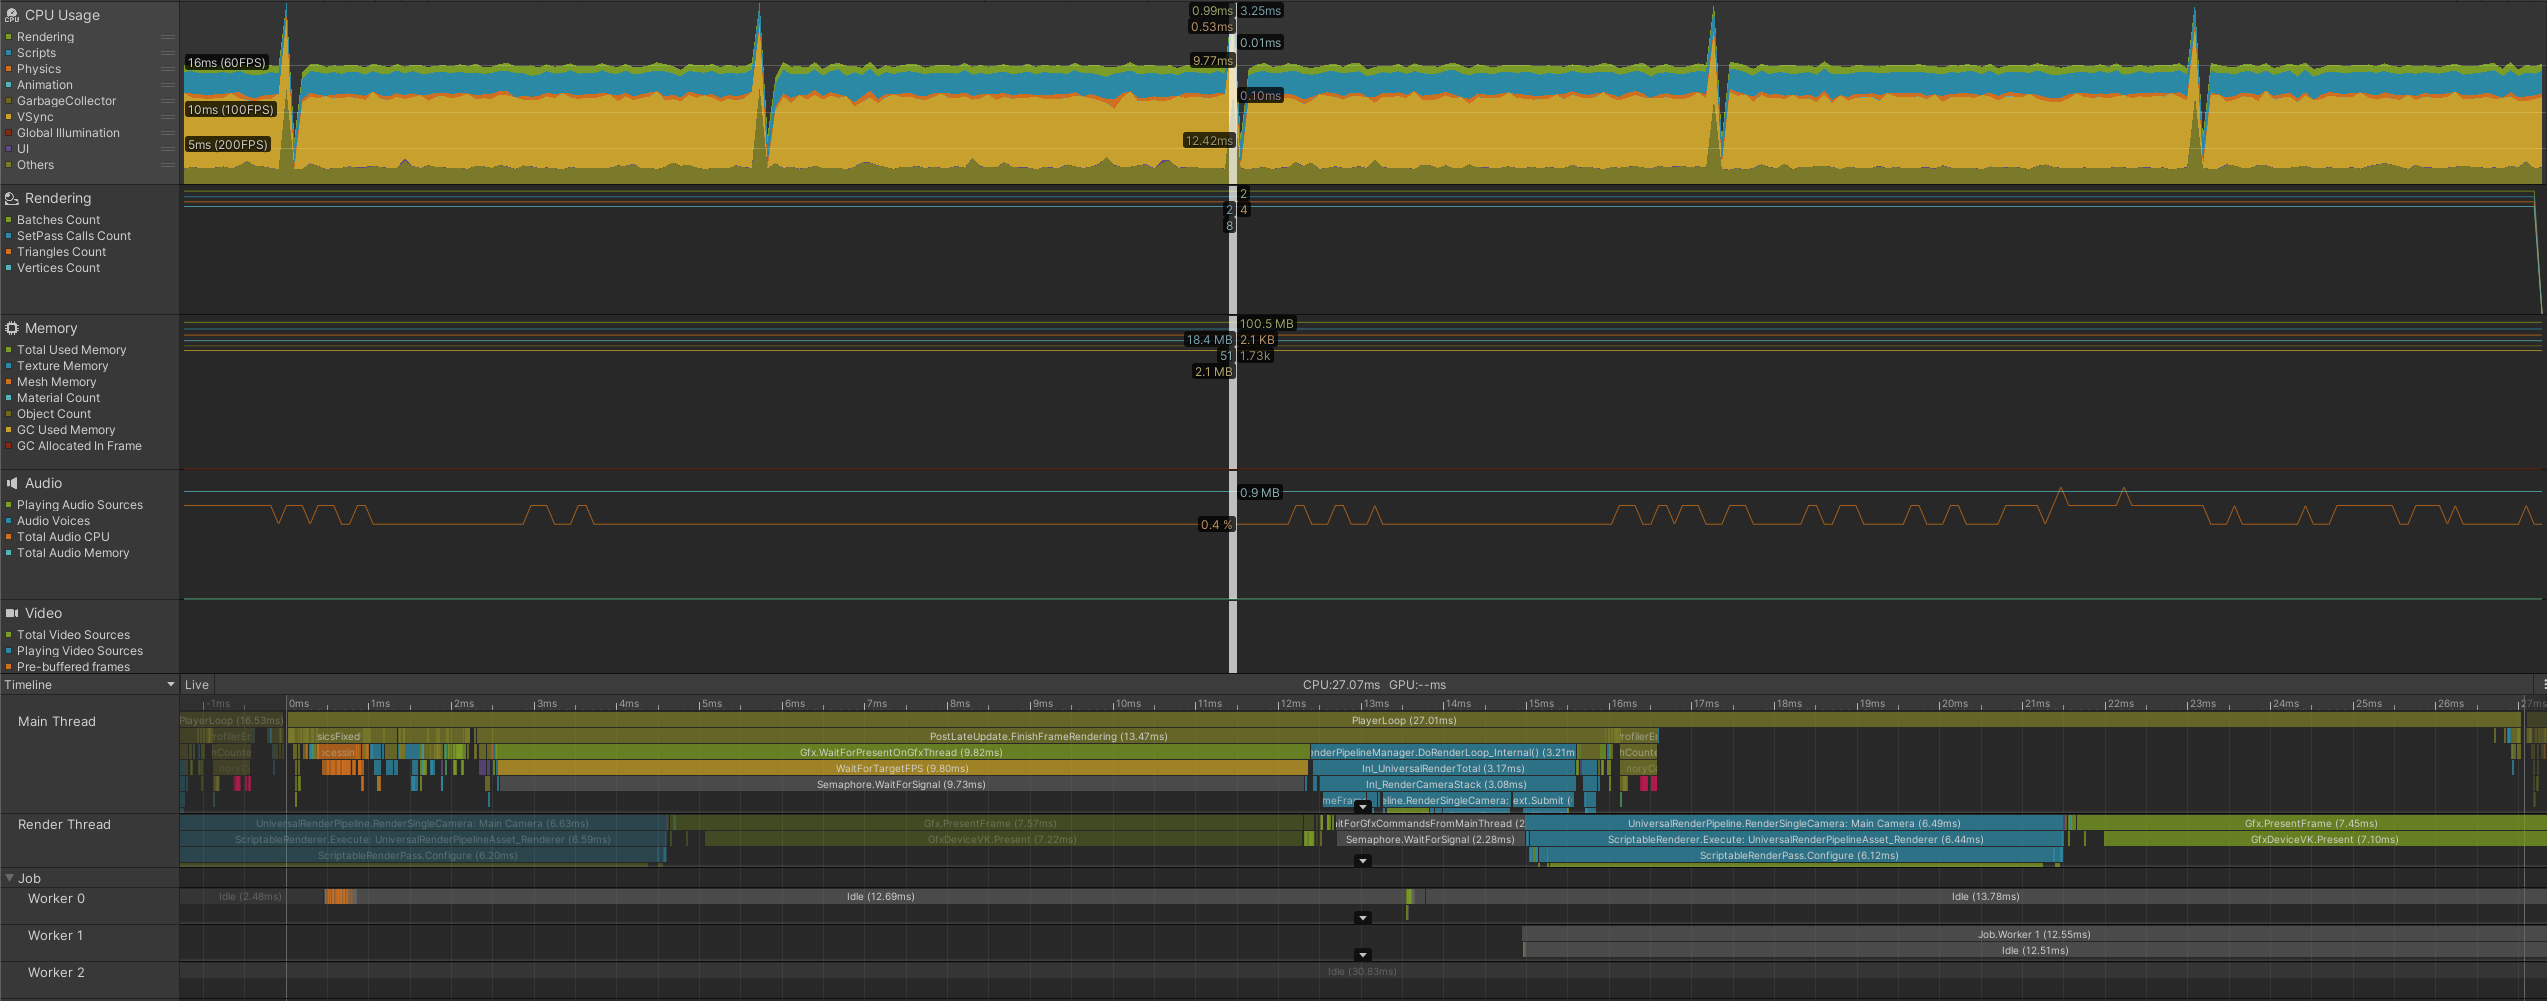Click the reorder handle beside Rendering in CPU Usage
This screenshot has height=1001, width=2547.
point(168,37)
